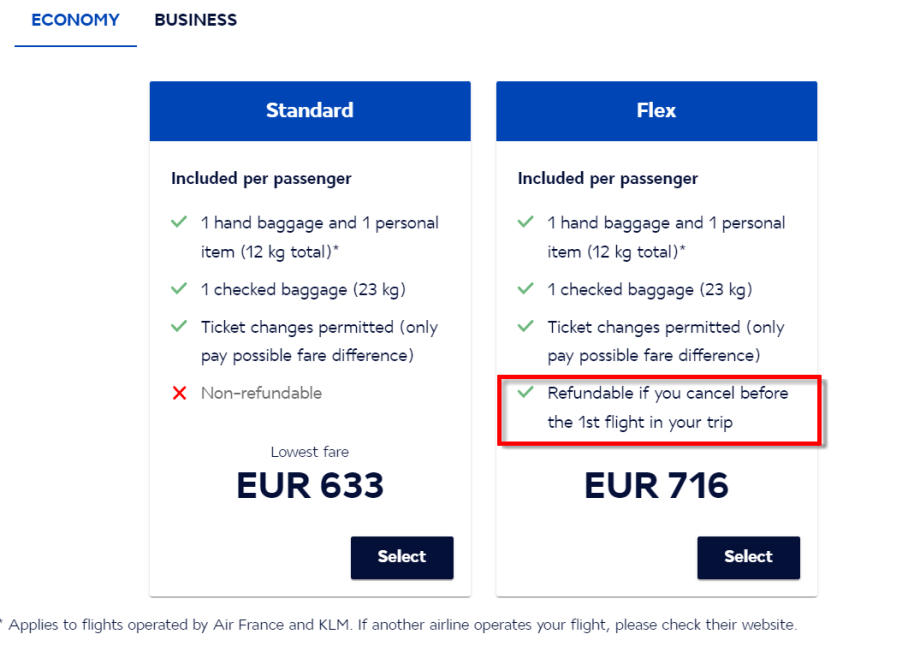Click the EUR 633 lowest fare price
This screenshot has height=646, width=920.
click(x=310, y=485)
